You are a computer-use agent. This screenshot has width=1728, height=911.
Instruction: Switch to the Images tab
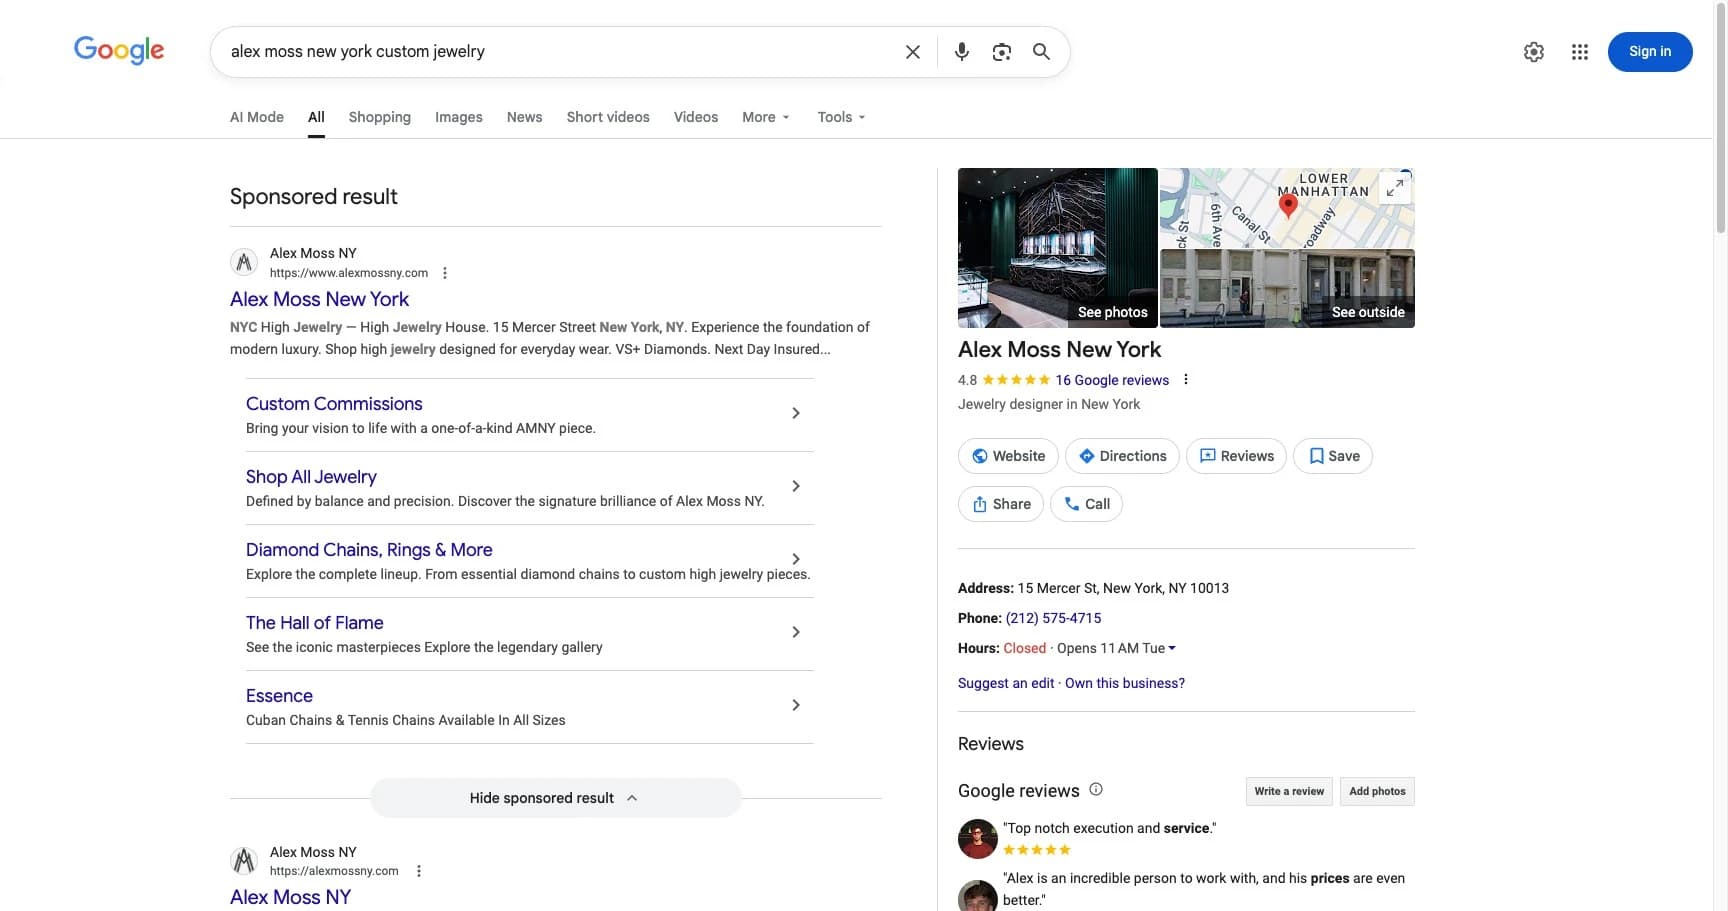click(459, 117)
